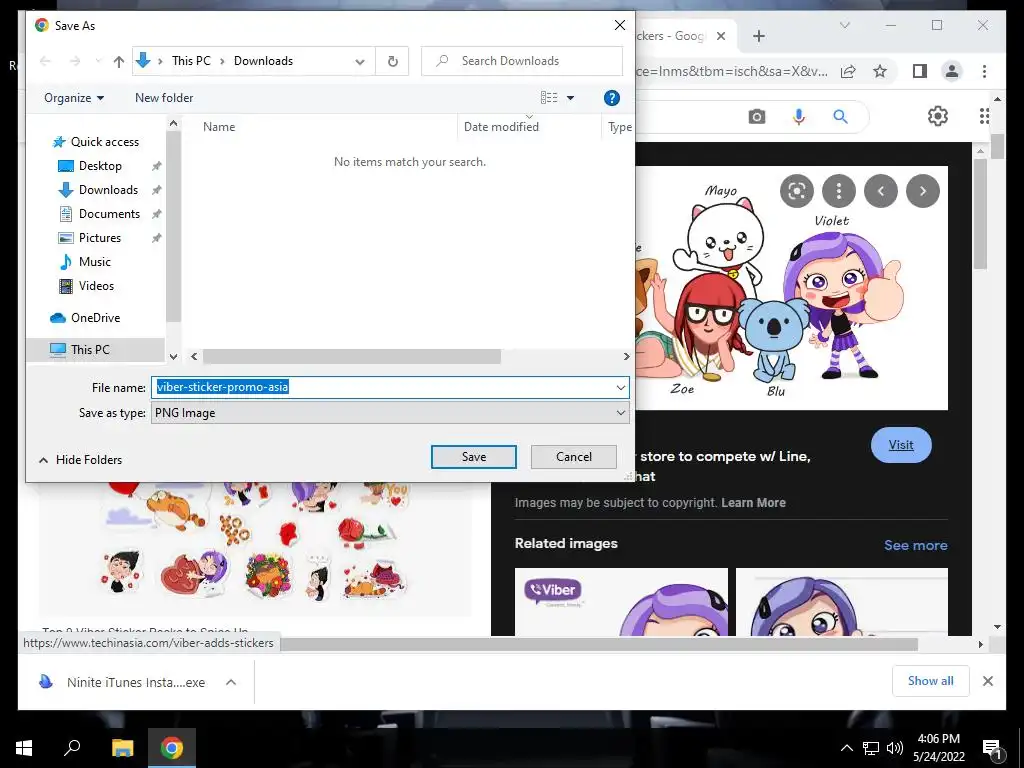Expand Ninite iTunes download options chevron
This screenshot has height=768, width=1024.
(x=231, y=682)
